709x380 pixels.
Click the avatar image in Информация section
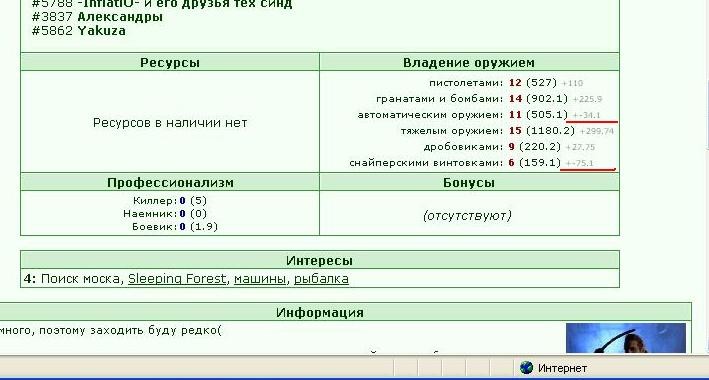(626, 338)
